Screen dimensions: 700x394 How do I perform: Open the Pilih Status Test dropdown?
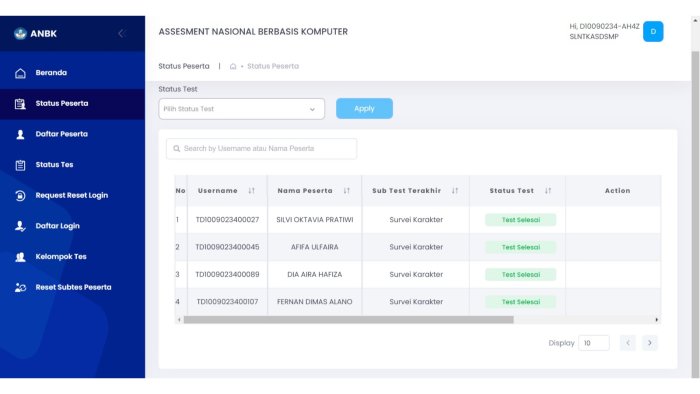click(x=242, y=109)
